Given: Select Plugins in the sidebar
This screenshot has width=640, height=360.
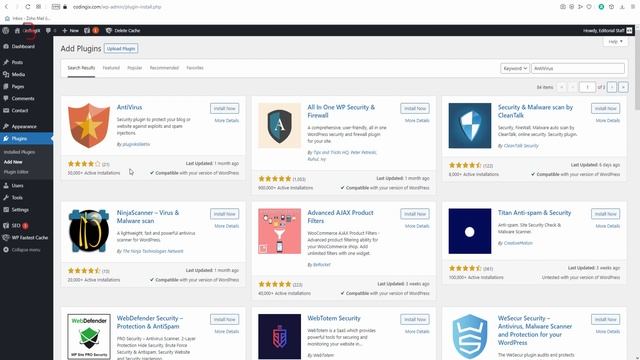Looking at the screenshot, I should click(27, 138).
